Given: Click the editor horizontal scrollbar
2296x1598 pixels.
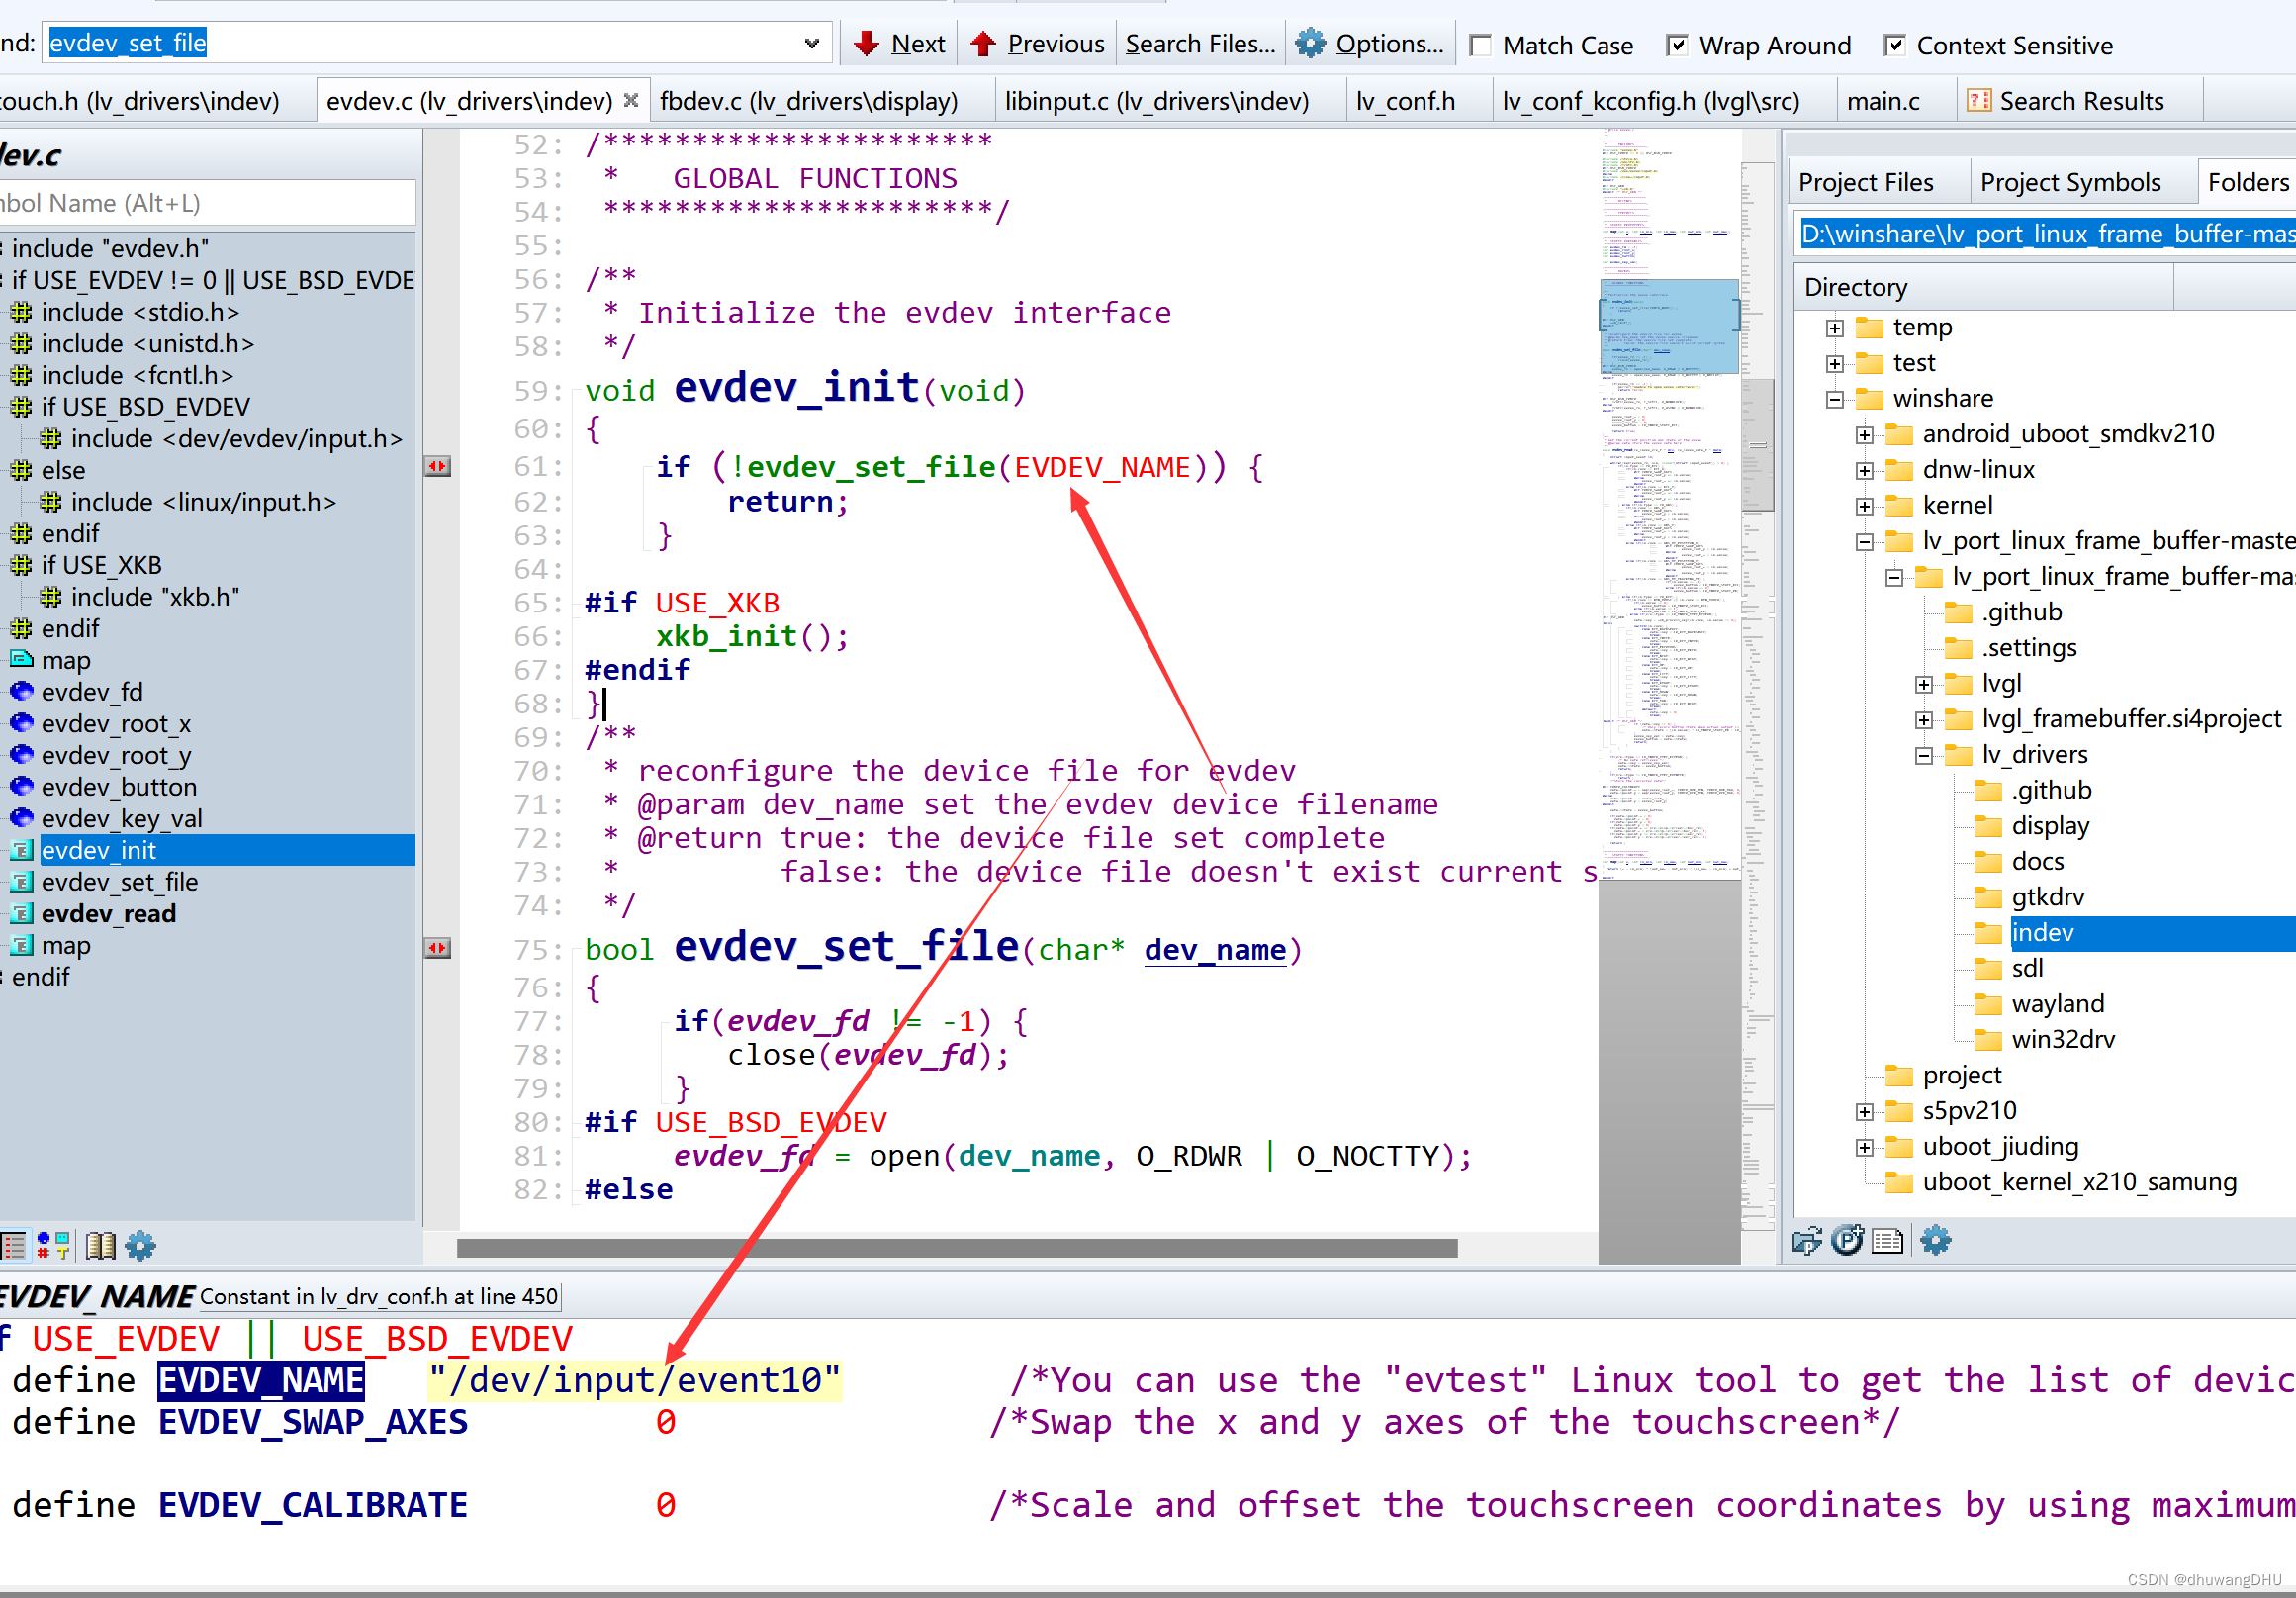Looking at the screenshot, I should 957,1247.
